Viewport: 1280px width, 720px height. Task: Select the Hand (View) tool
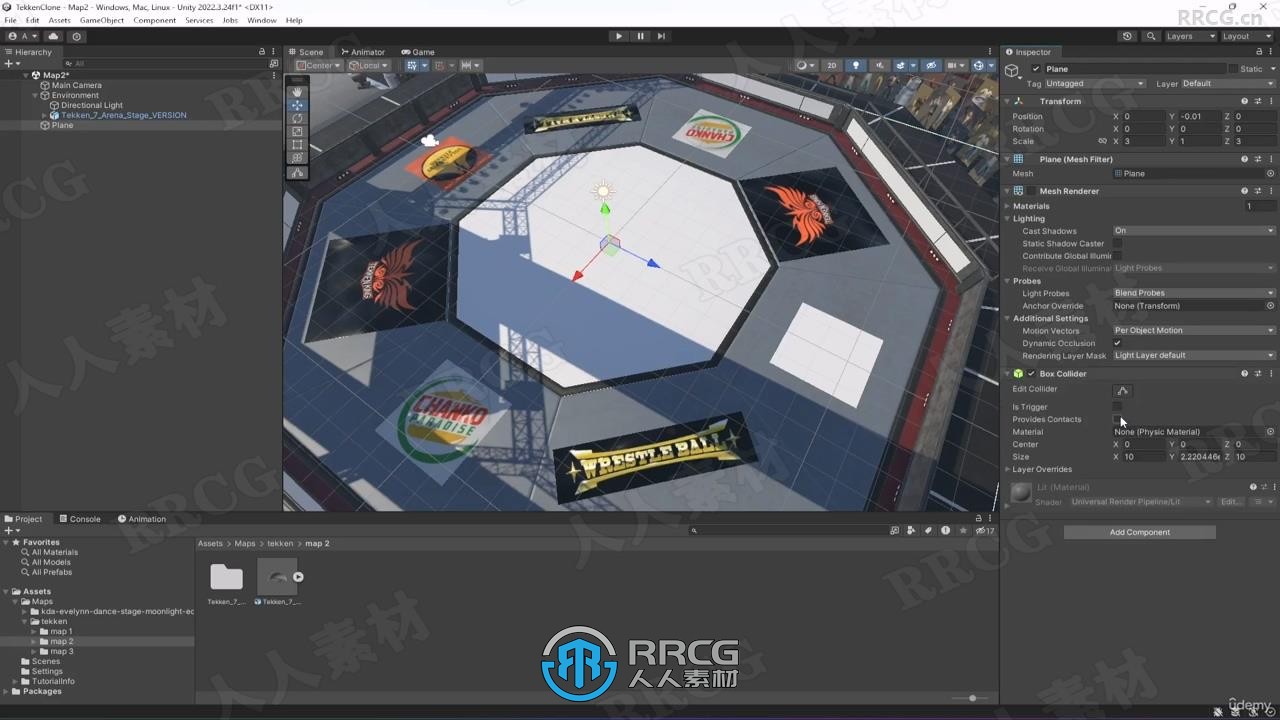point(297,92)
